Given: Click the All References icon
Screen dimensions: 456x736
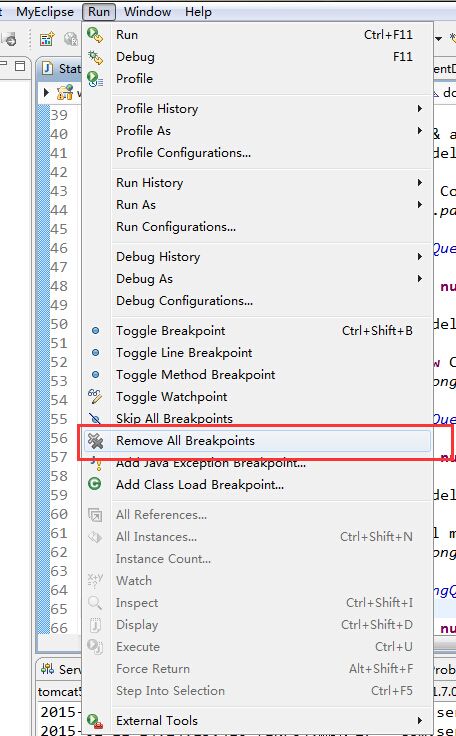Looking at the screenshot, I should pyautogui.click(x=95, y=515).
